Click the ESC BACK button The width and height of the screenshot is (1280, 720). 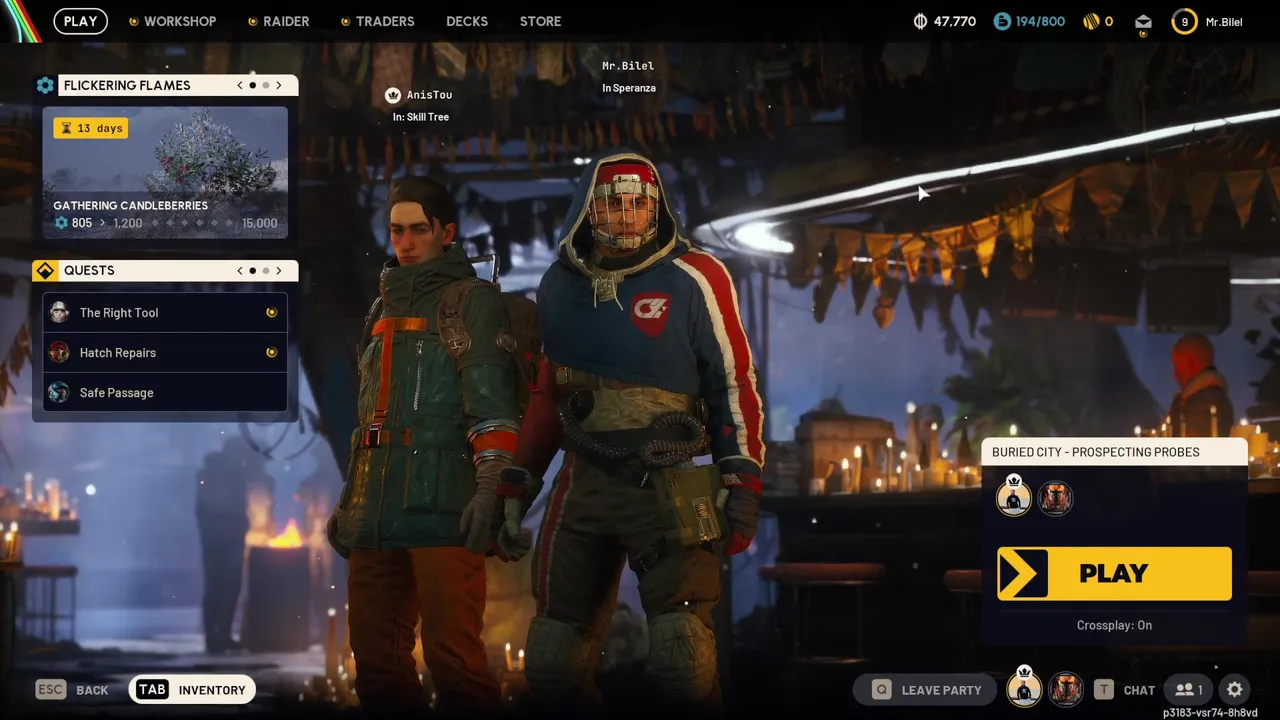pos(72,689)
